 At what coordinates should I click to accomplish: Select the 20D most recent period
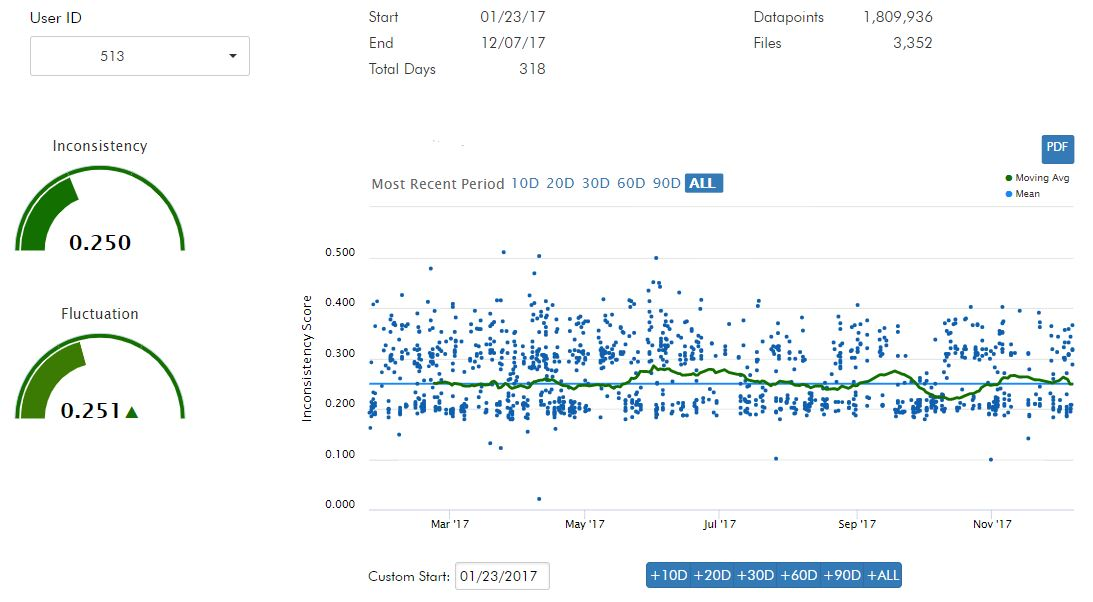[560, 183]
